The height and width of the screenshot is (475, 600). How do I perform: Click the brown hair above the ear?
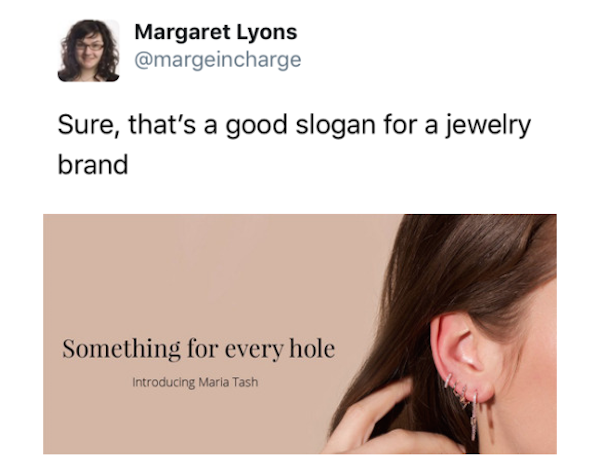click(471, 268)
